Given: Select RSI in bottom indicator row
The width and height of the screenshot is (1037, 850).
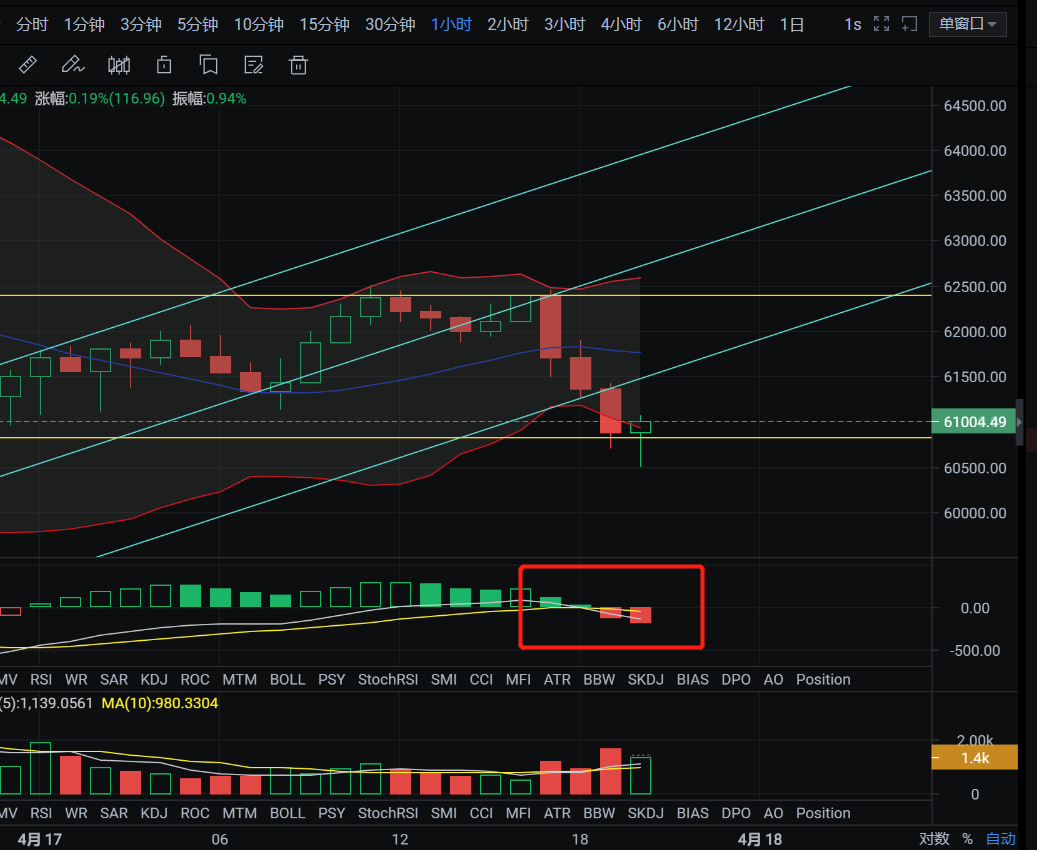Looking at the screenshot, I should pos(41,813).
